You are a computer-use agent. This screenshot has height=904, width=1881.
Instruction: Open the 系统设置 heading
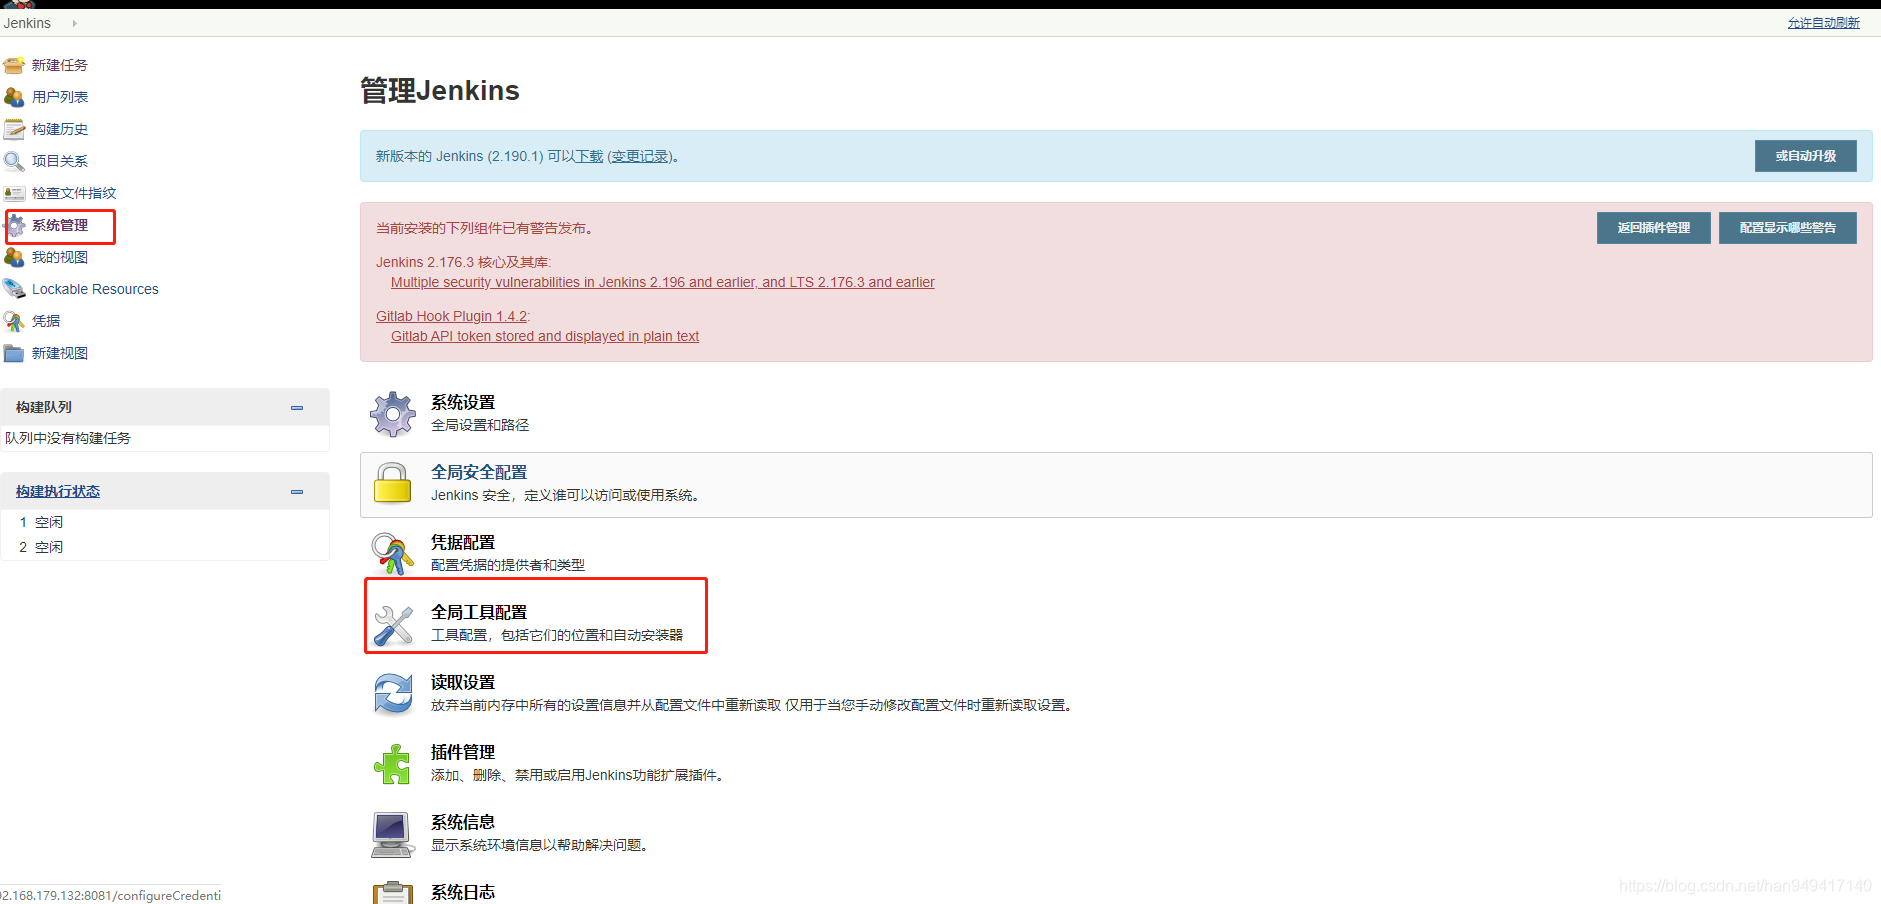(x=463, y=402)
